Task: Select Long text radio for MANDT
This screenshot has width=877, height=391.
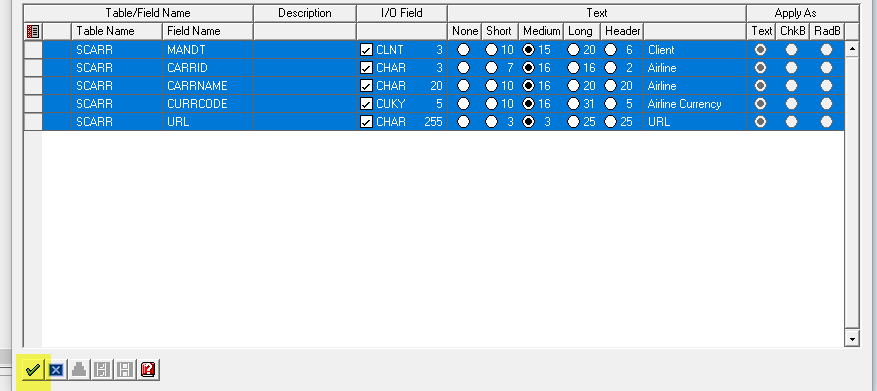Action: 573,50
